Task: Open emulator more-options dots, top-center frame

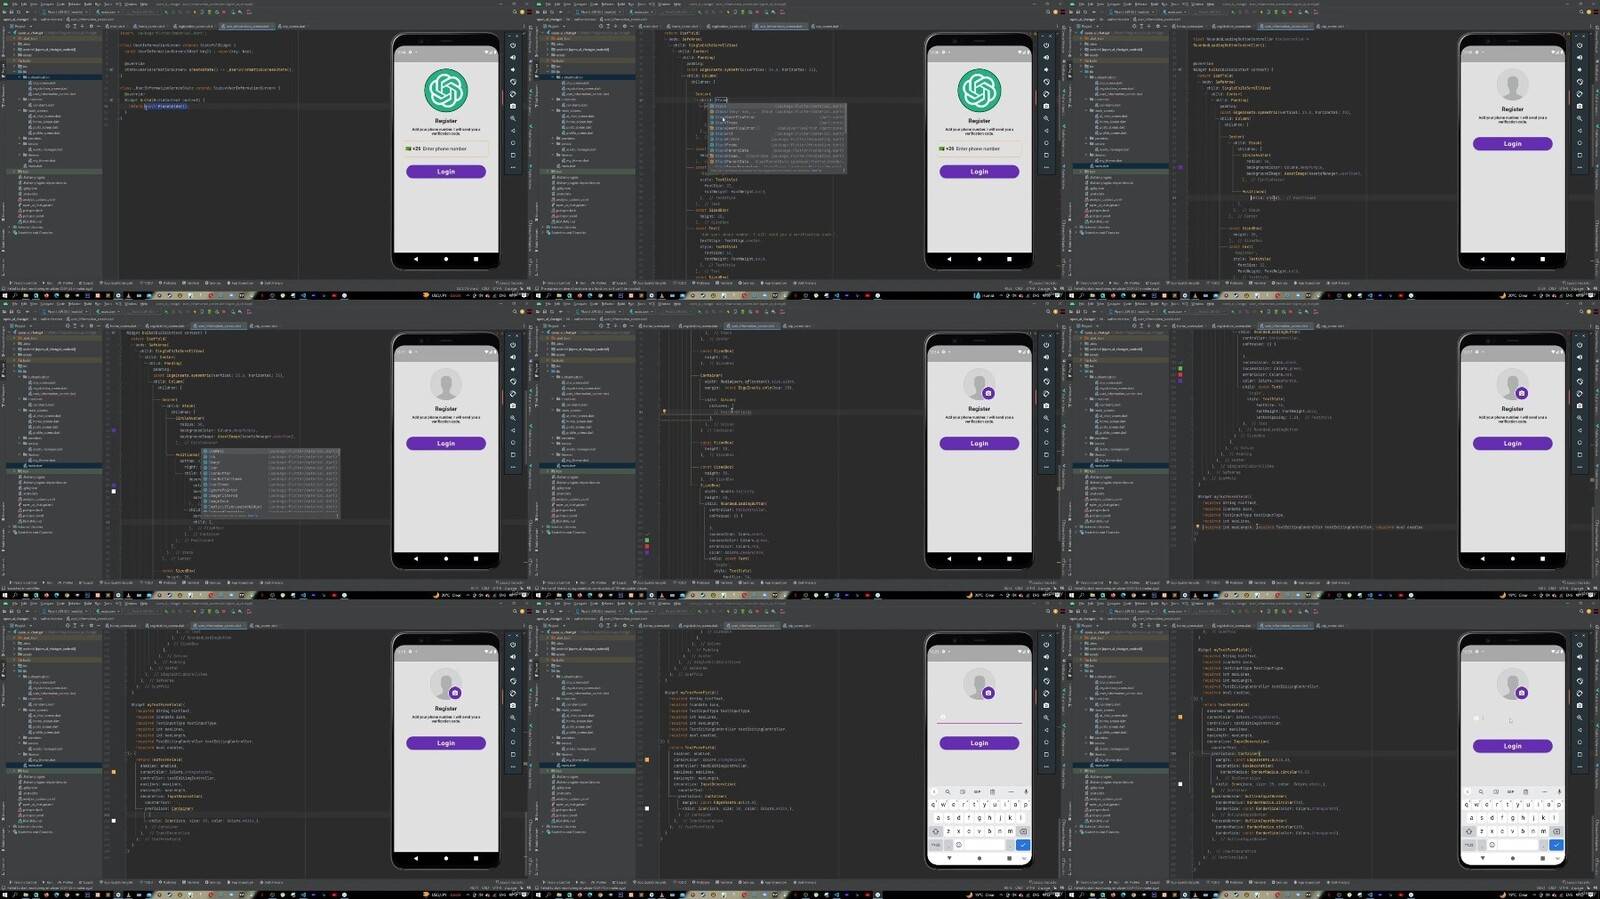Action: tap(1046, 167)
